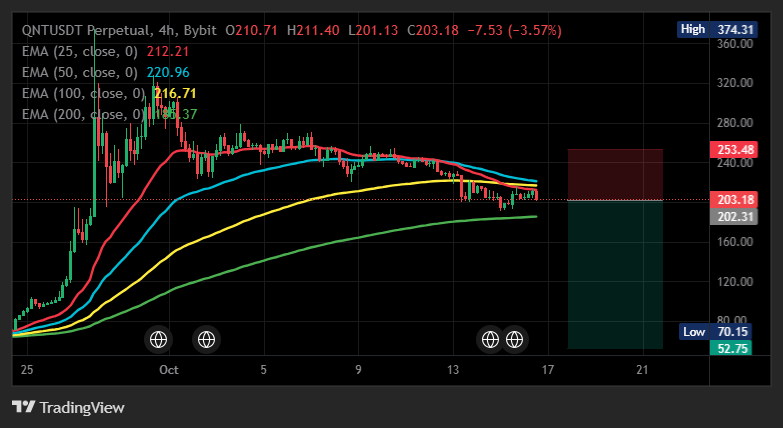
Task: Click the 280.00 price axis label
Action: [x=735, y=123]
